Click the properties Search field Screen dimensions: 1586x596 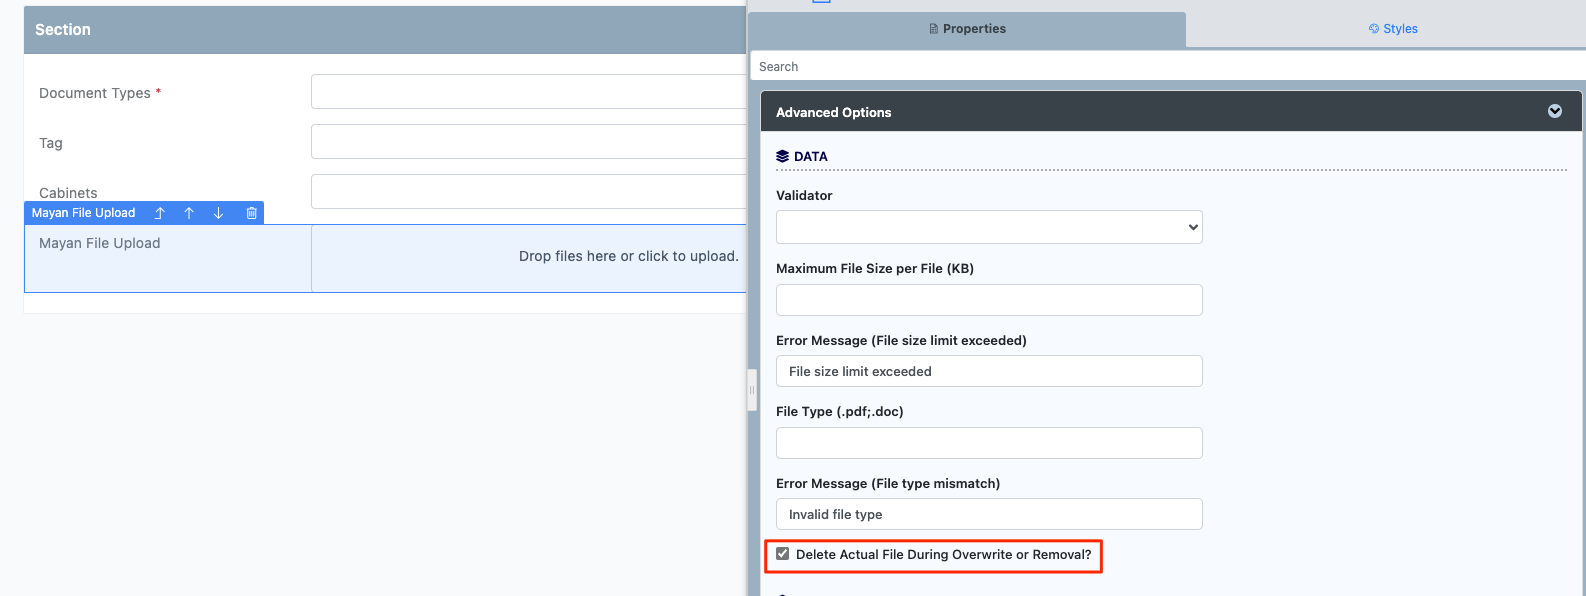pyautogui.click(x=1168, y=66)
